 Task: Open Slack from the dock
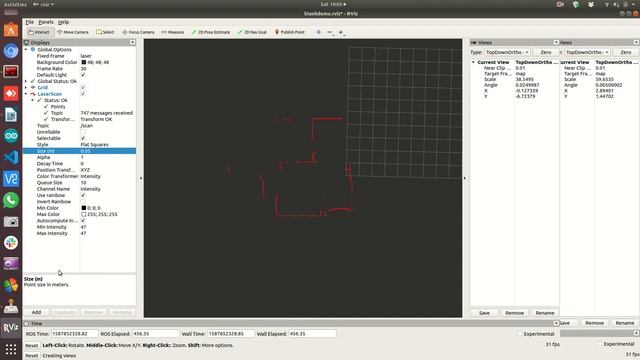(x=11, y=242)
